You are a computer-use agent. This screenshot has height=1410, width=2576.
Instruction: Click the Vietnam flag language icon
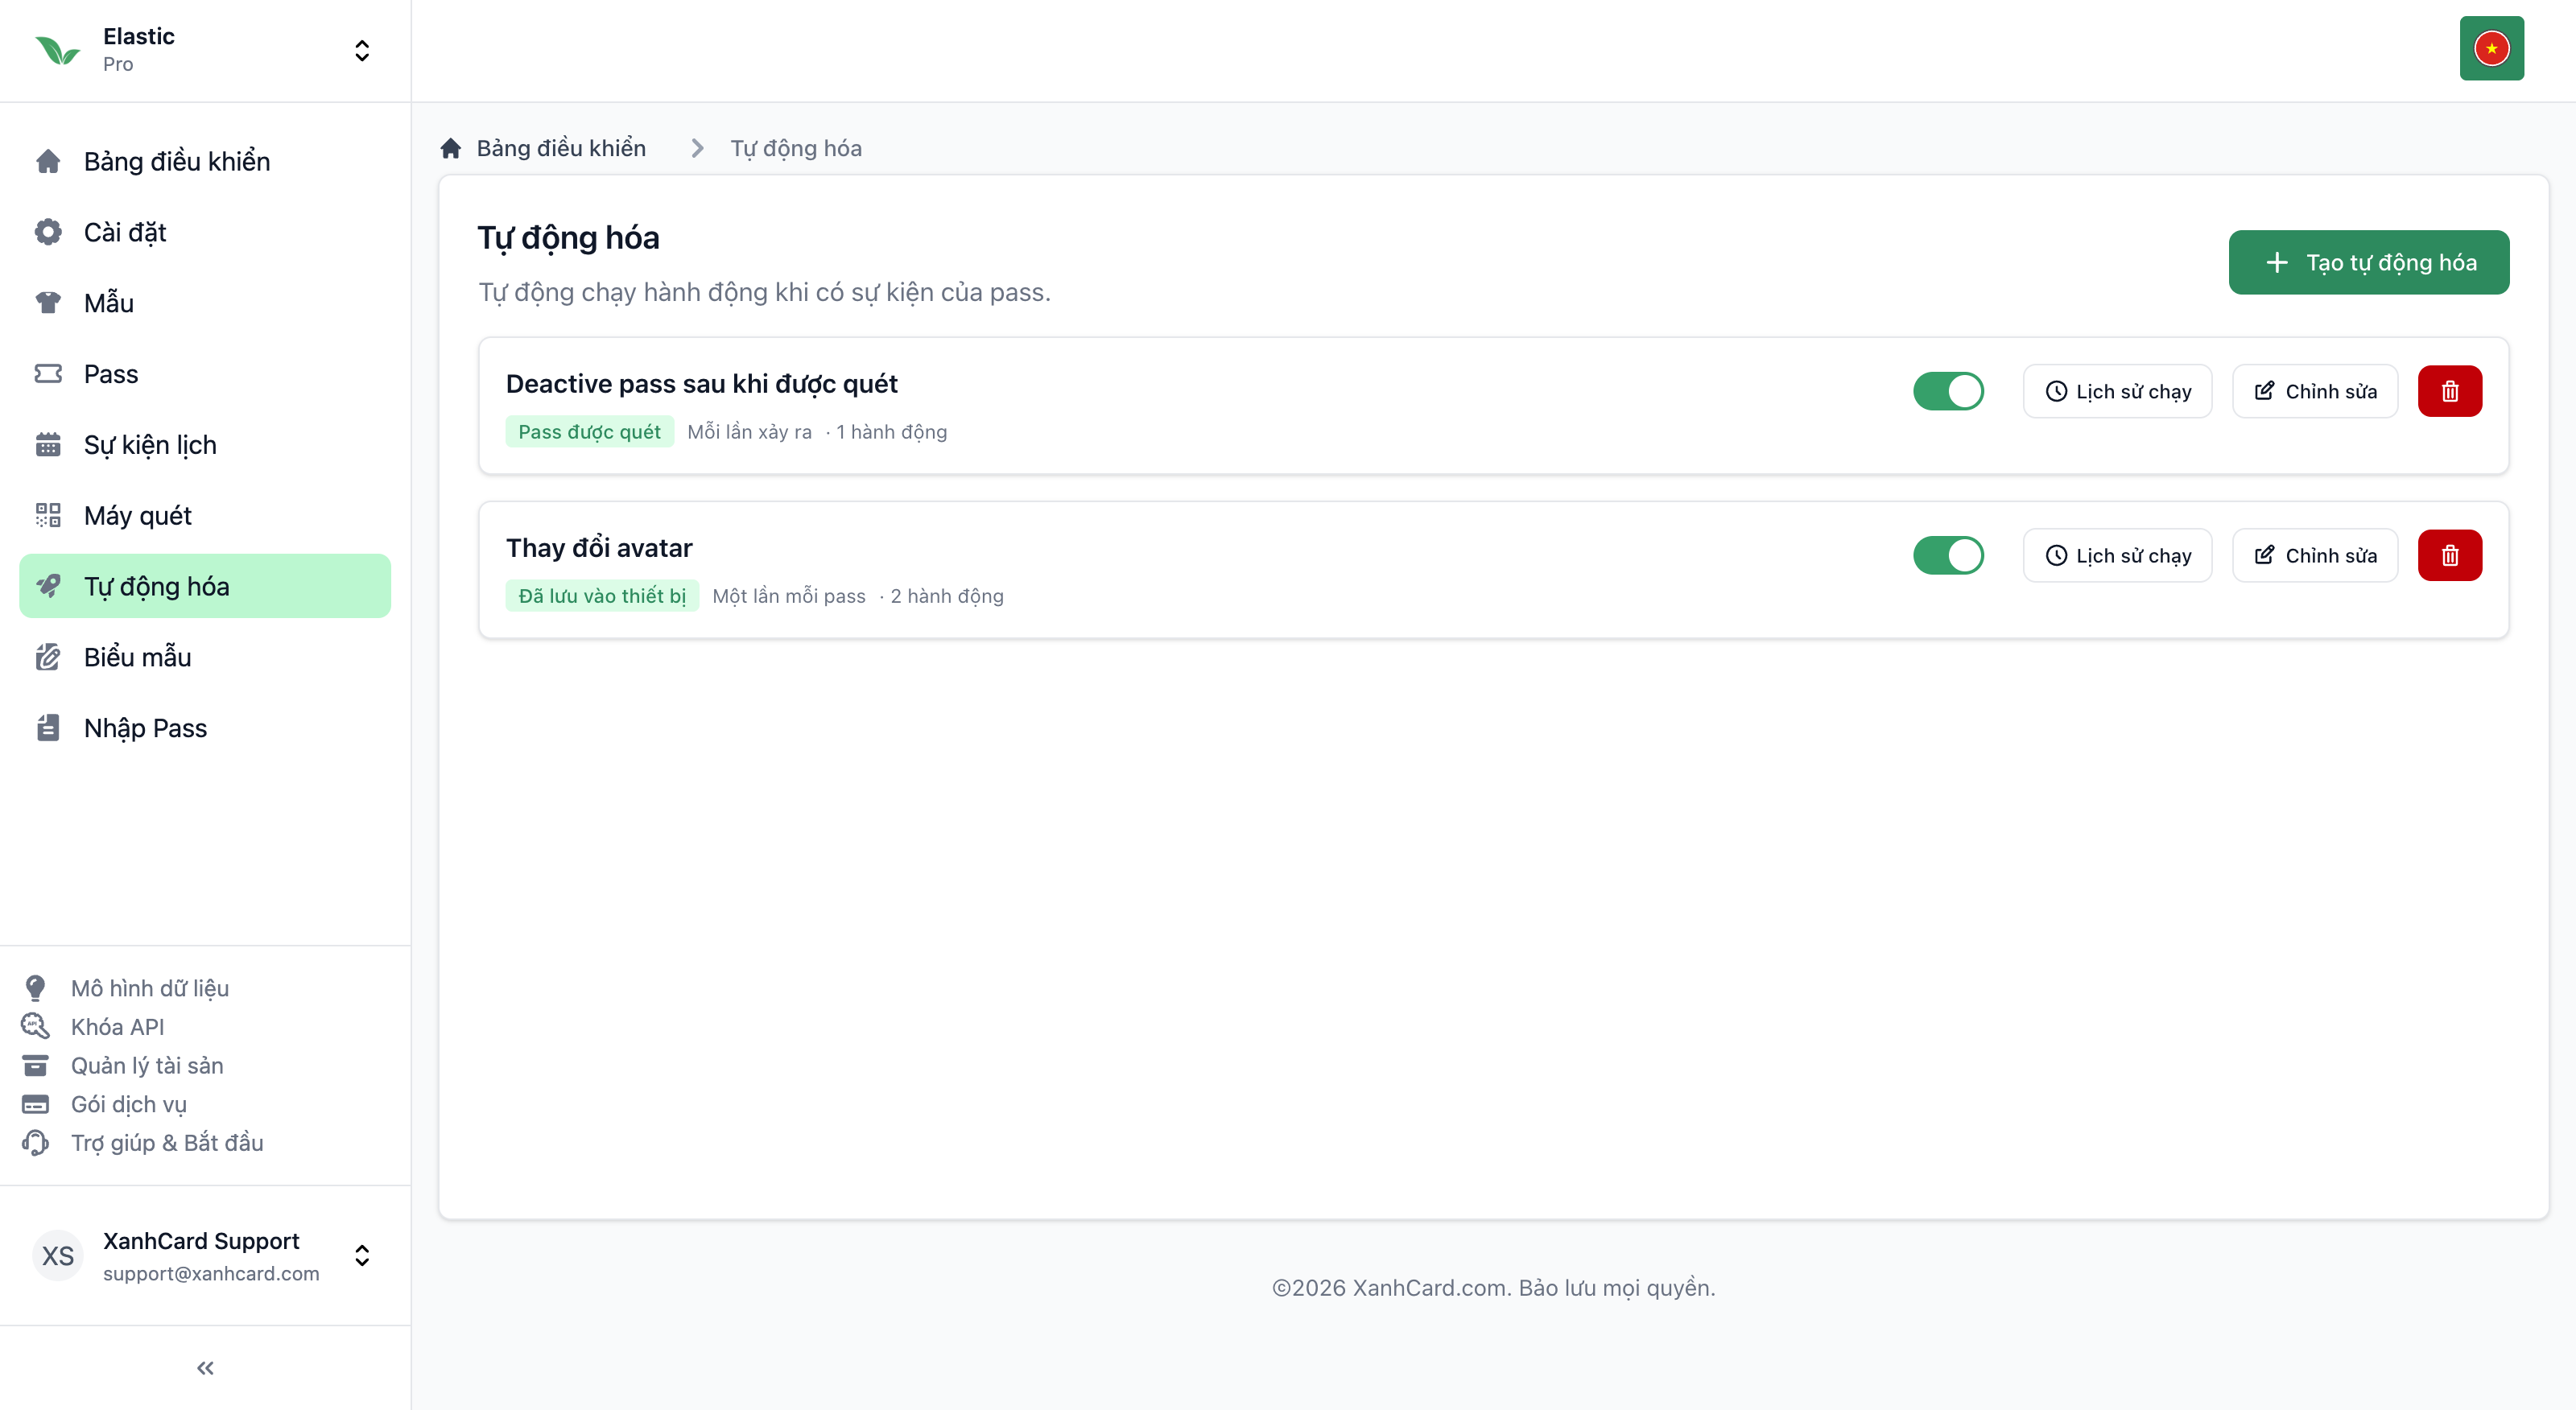tap(2491, 48)
